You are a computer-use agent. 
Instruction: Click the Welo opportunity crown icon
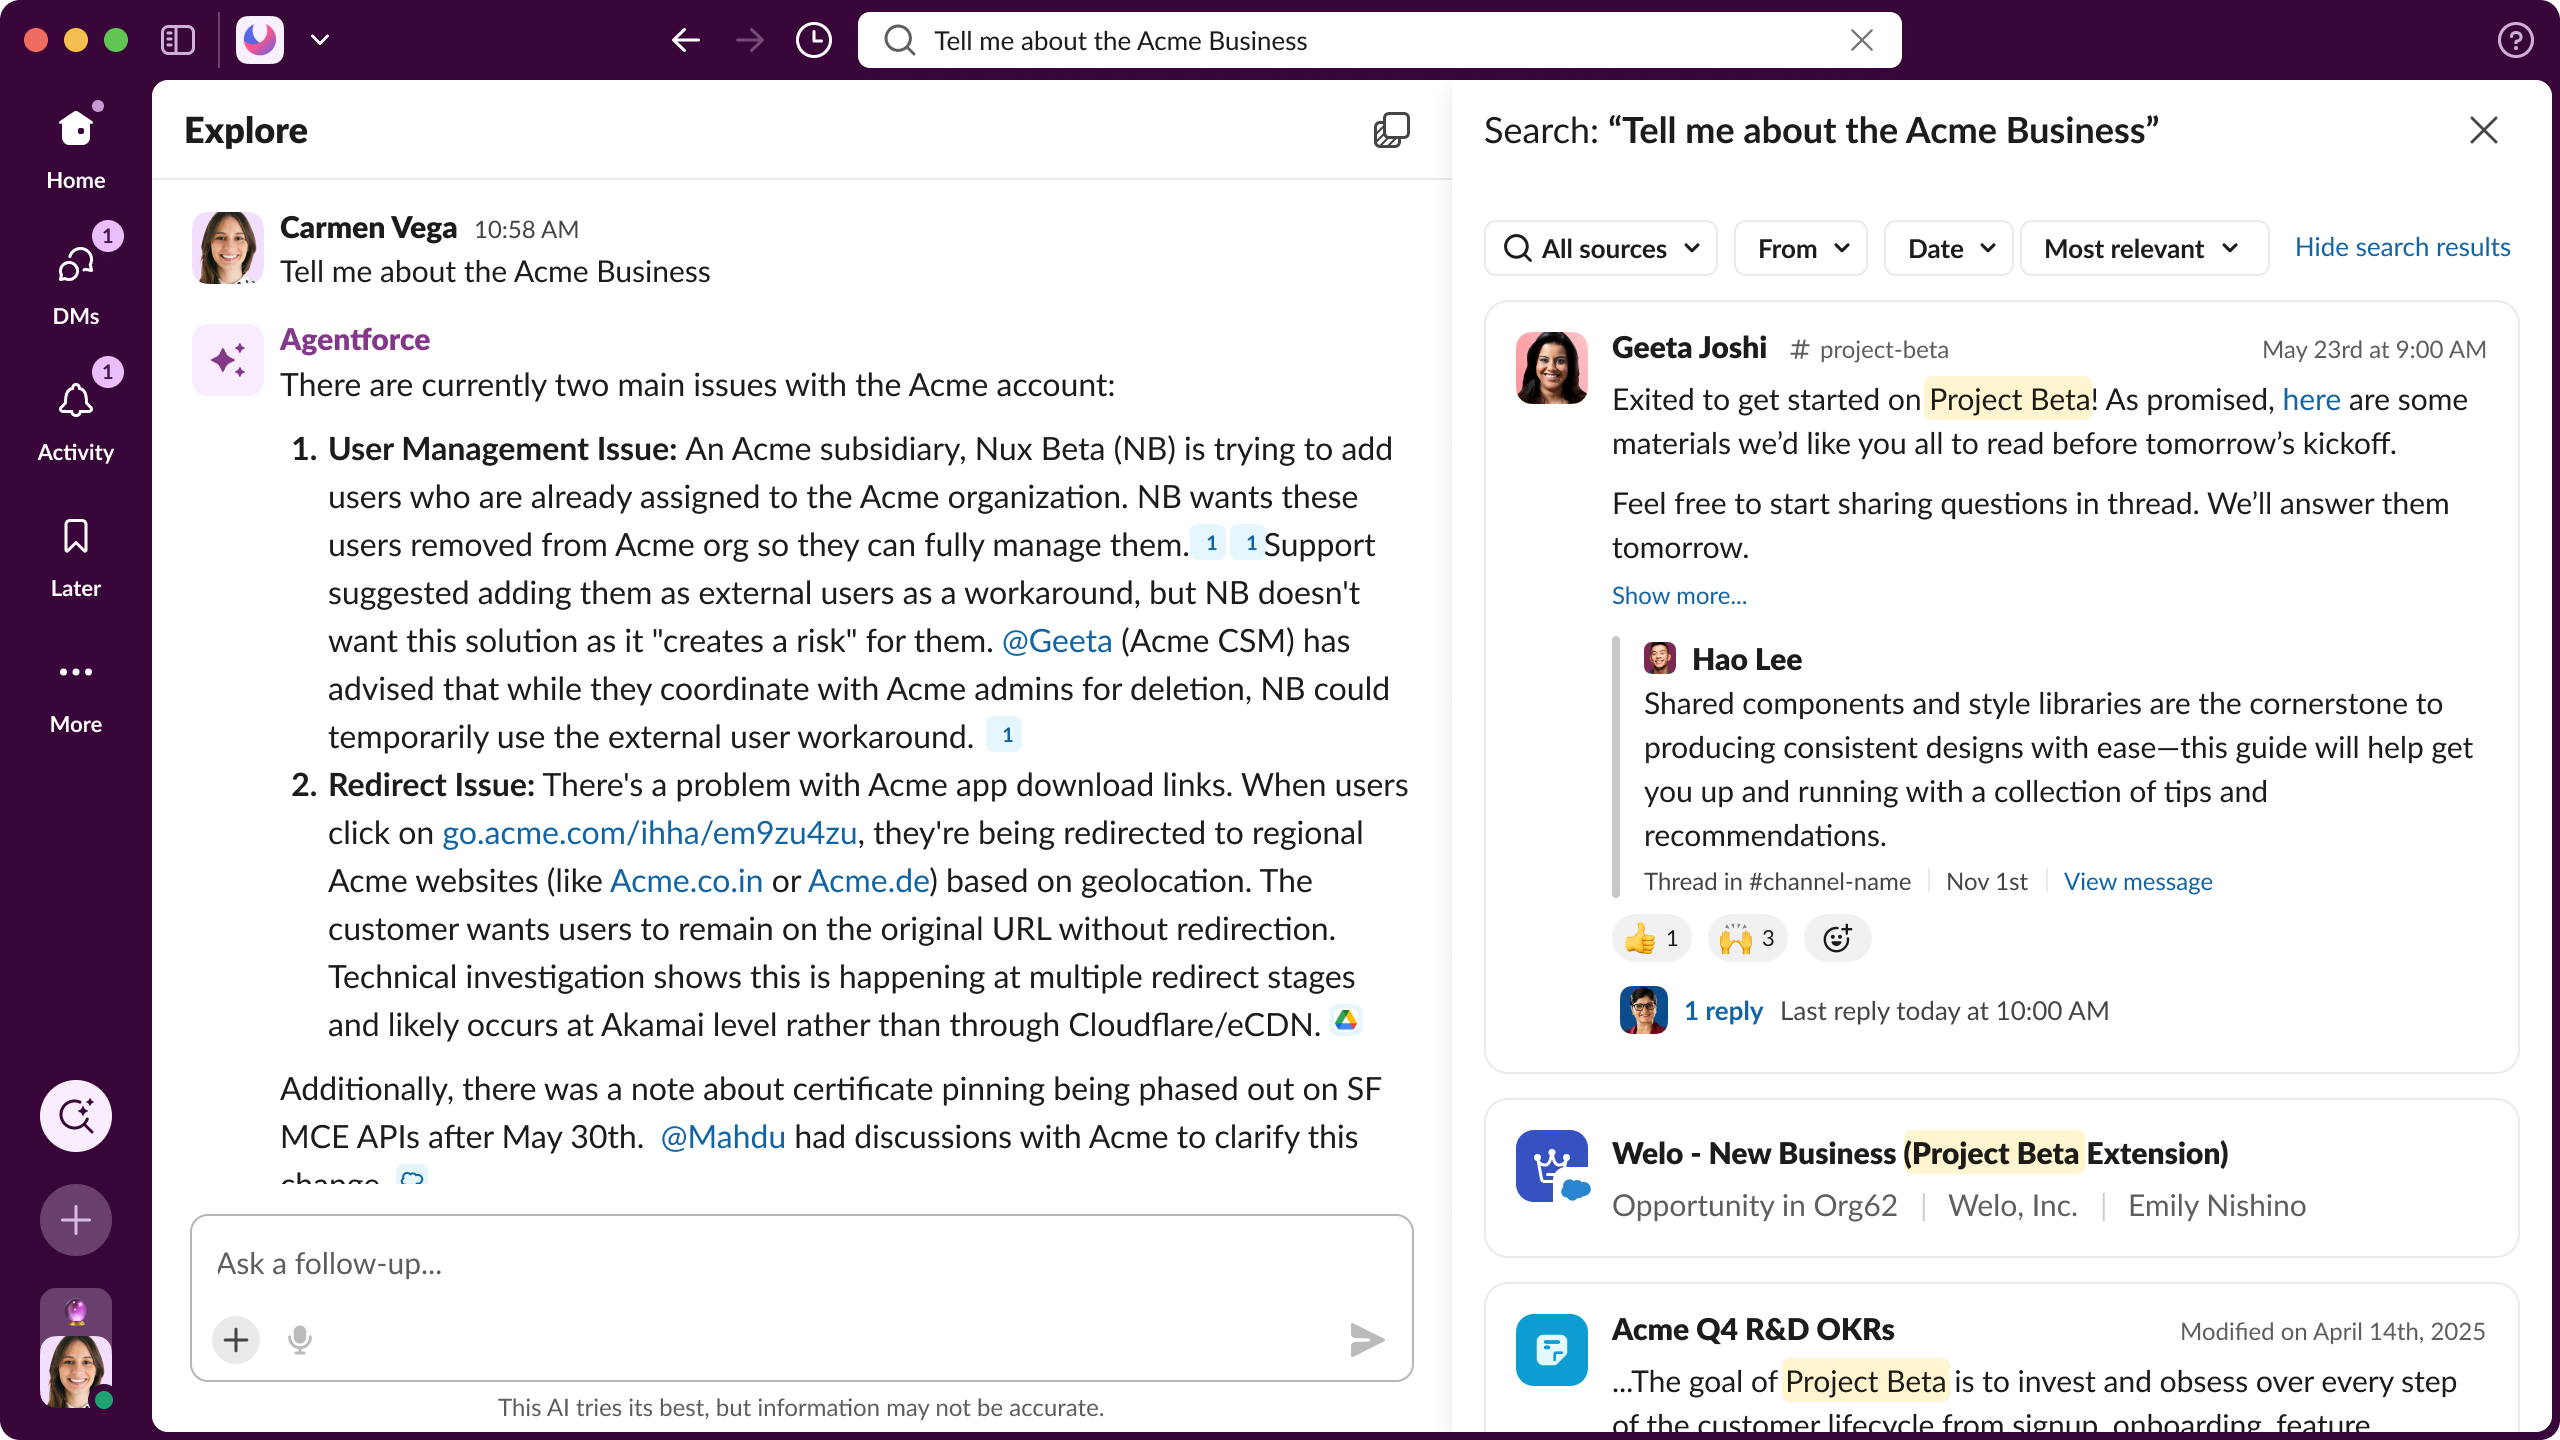[1552, 1166]
